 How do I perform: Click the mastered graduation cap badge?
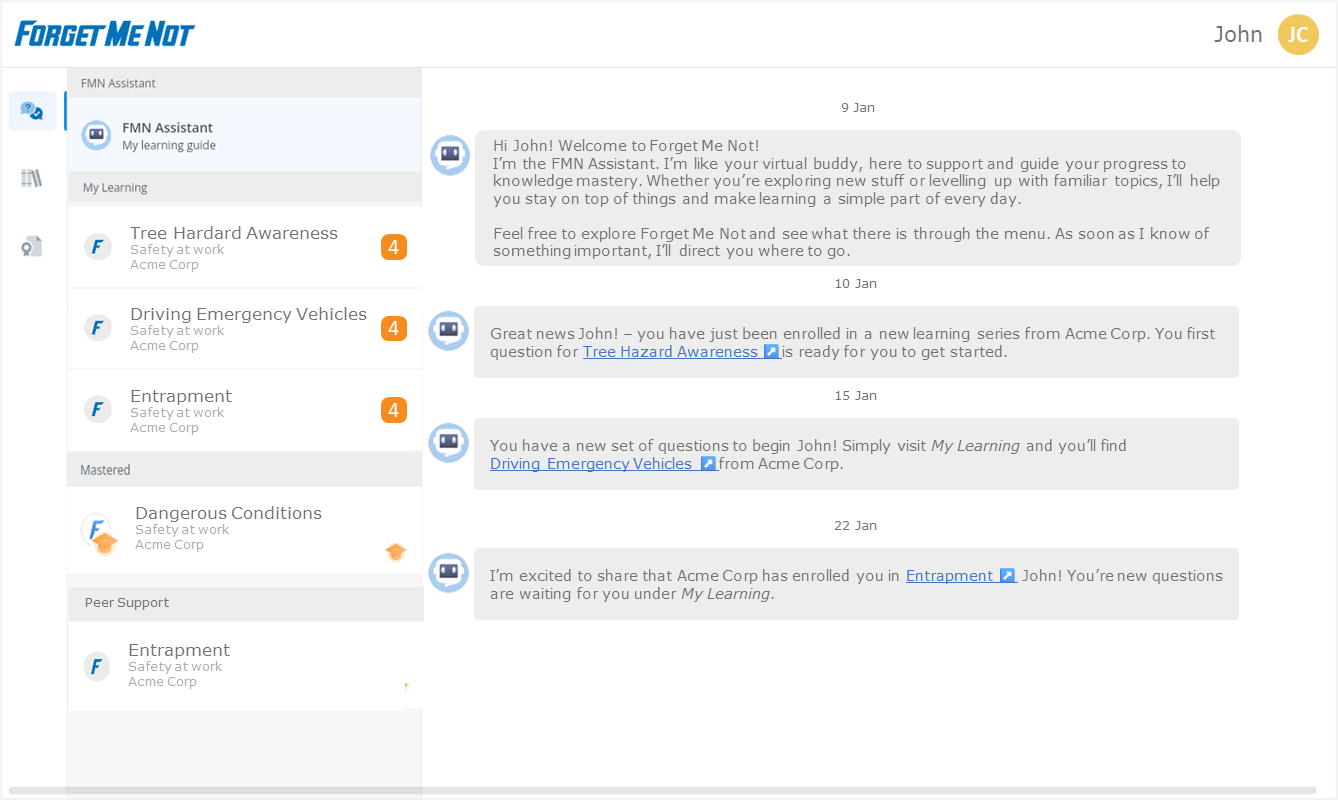click(395, 552)
